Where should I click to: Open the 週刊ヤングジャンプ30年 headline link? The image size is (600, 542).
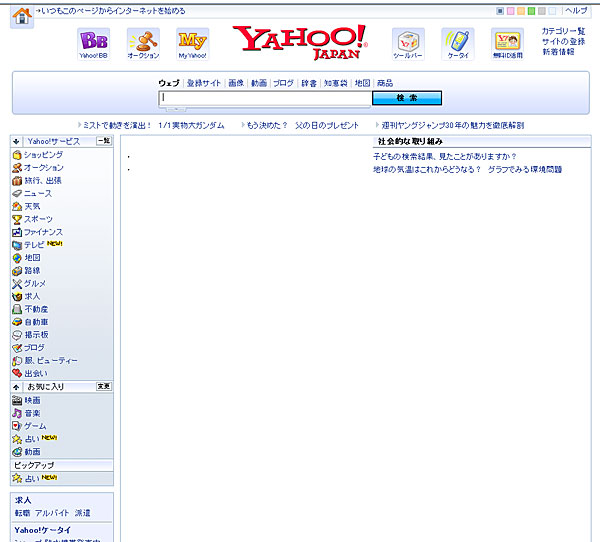(453, 126)
